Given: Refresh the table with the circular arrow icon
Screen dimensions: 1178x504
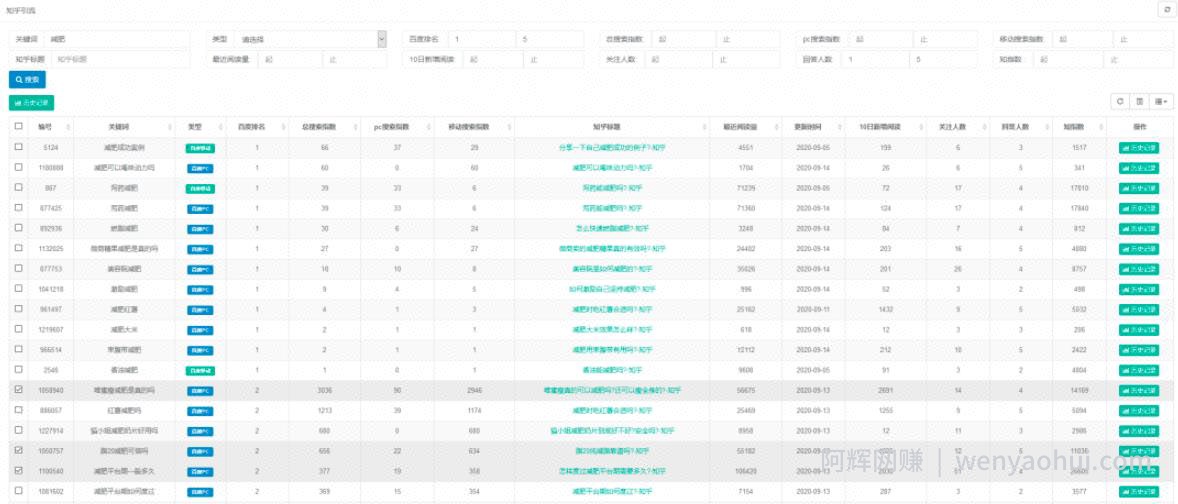Looking at the screenshot, I should 1119,101.
